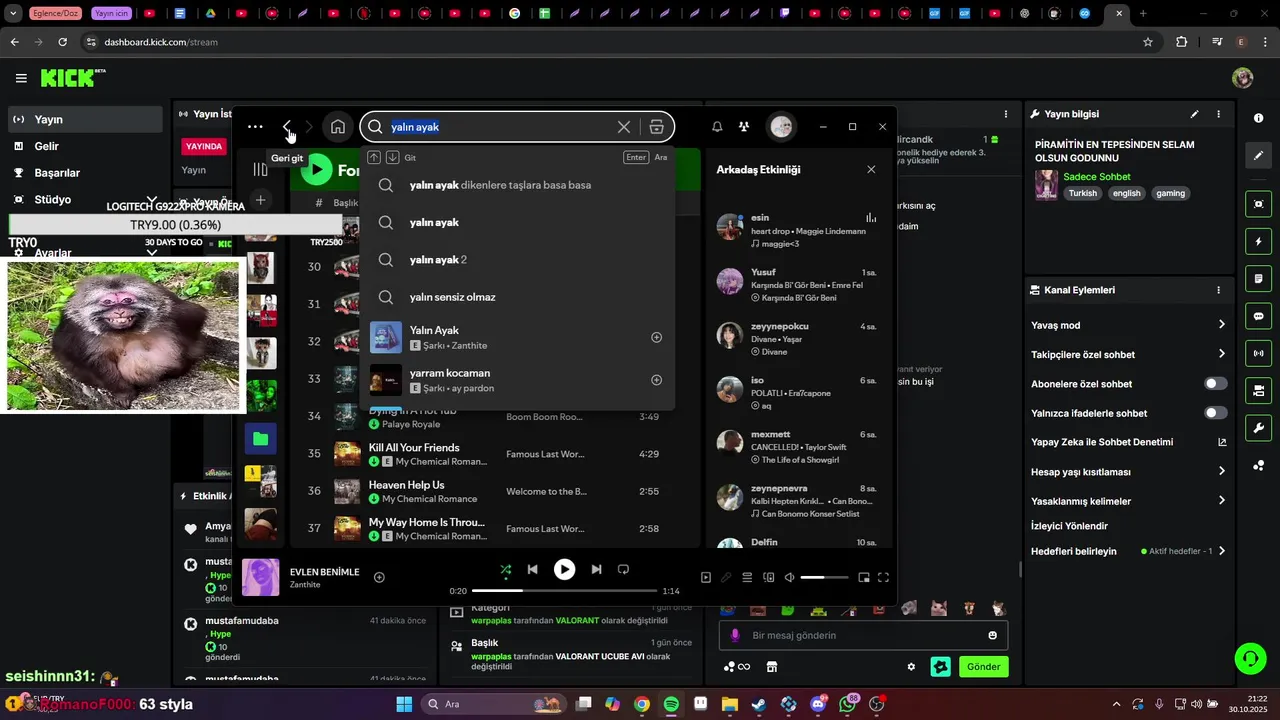Click the Gönder send button
Image resolution: width=1280 pixels, height=720 pixels.
pyautogui.click(x=983, y=667)
